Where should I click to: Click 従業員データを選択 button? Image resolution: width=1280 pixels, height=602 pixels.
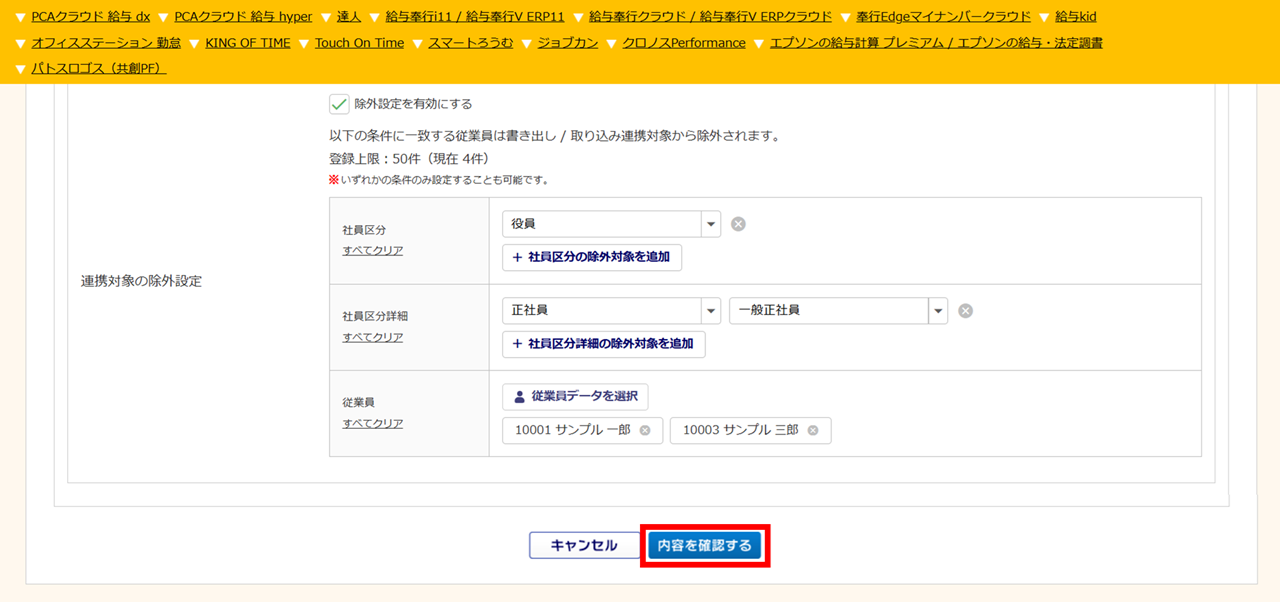pos(575,397)
